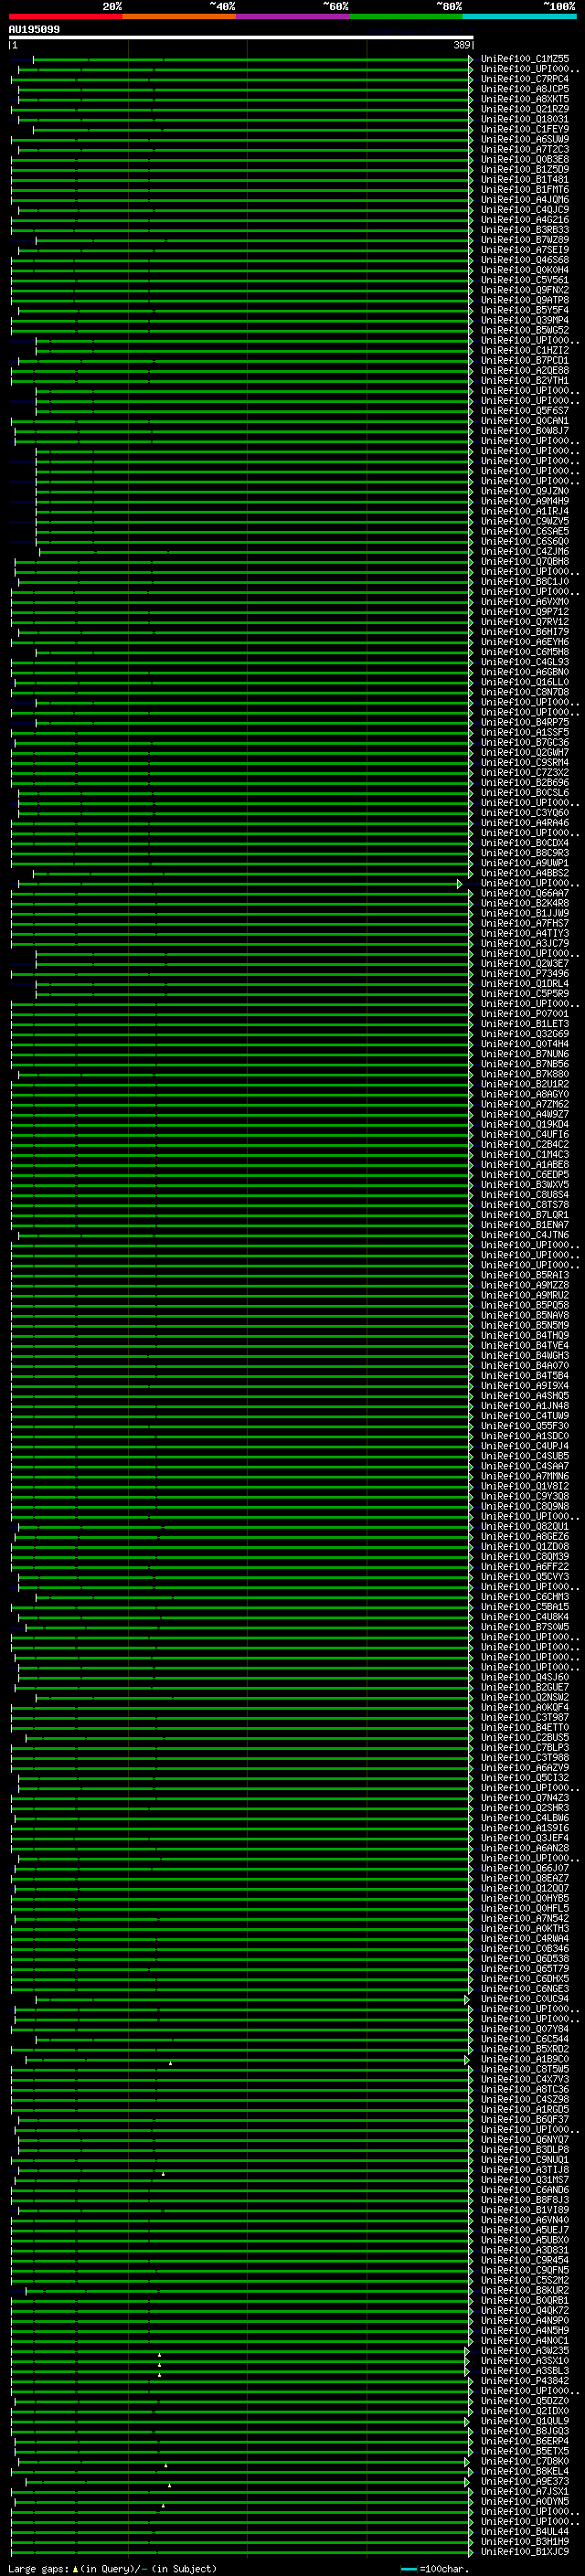Click the red 20% identity legend segment

(x=65, y=17)
